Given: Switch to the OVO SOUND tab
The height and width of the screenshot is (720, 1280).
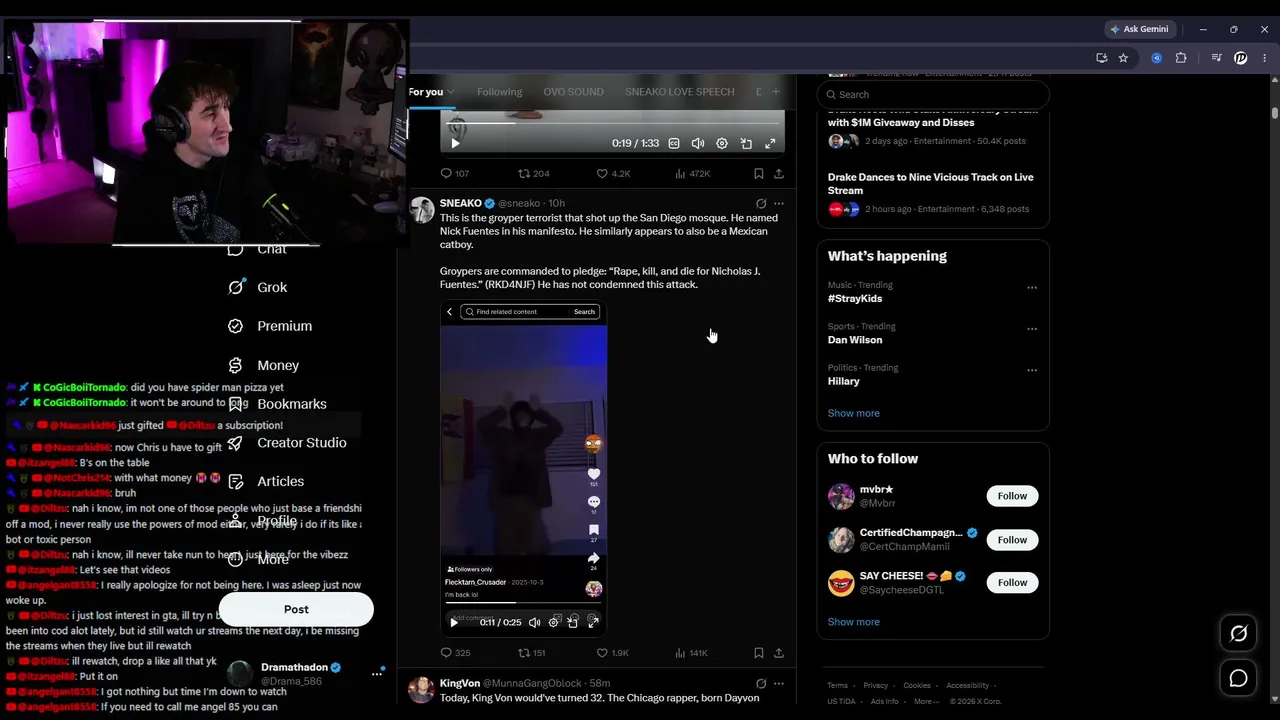Looking at the screenshot, I should [x=573, y=92].
